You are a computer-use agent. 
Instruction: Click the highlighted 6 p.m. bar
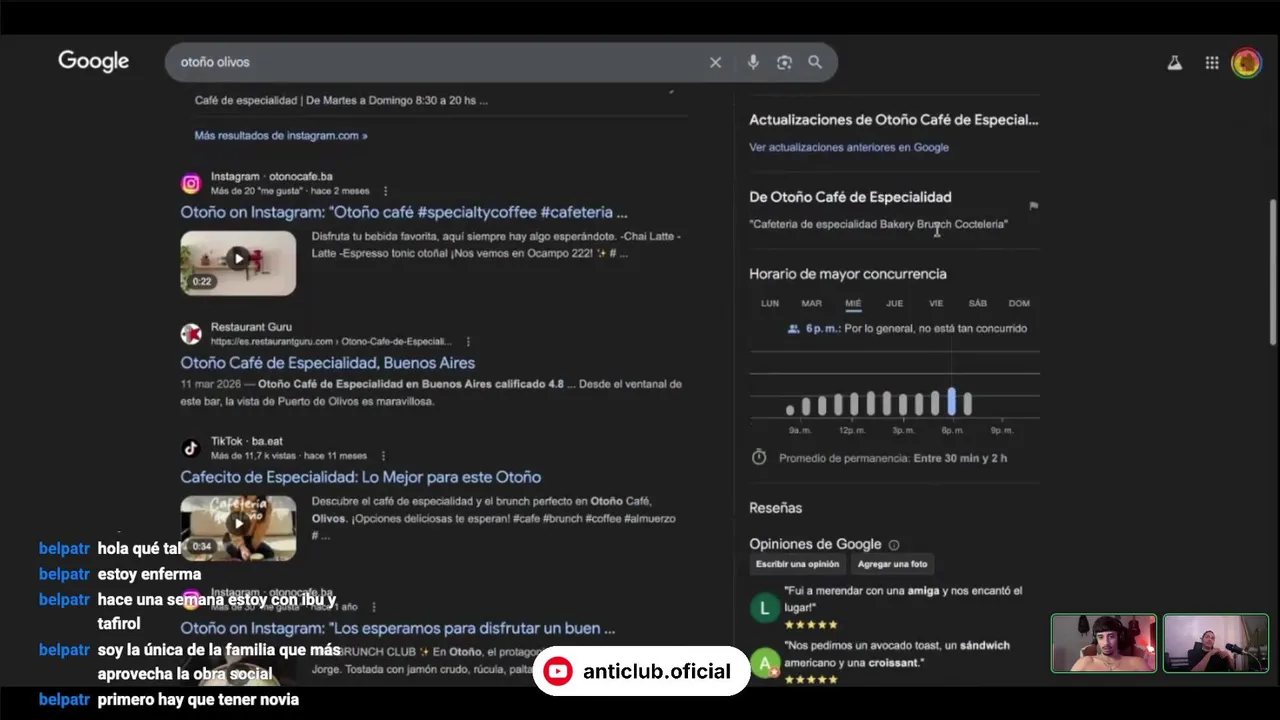(951, 402)
